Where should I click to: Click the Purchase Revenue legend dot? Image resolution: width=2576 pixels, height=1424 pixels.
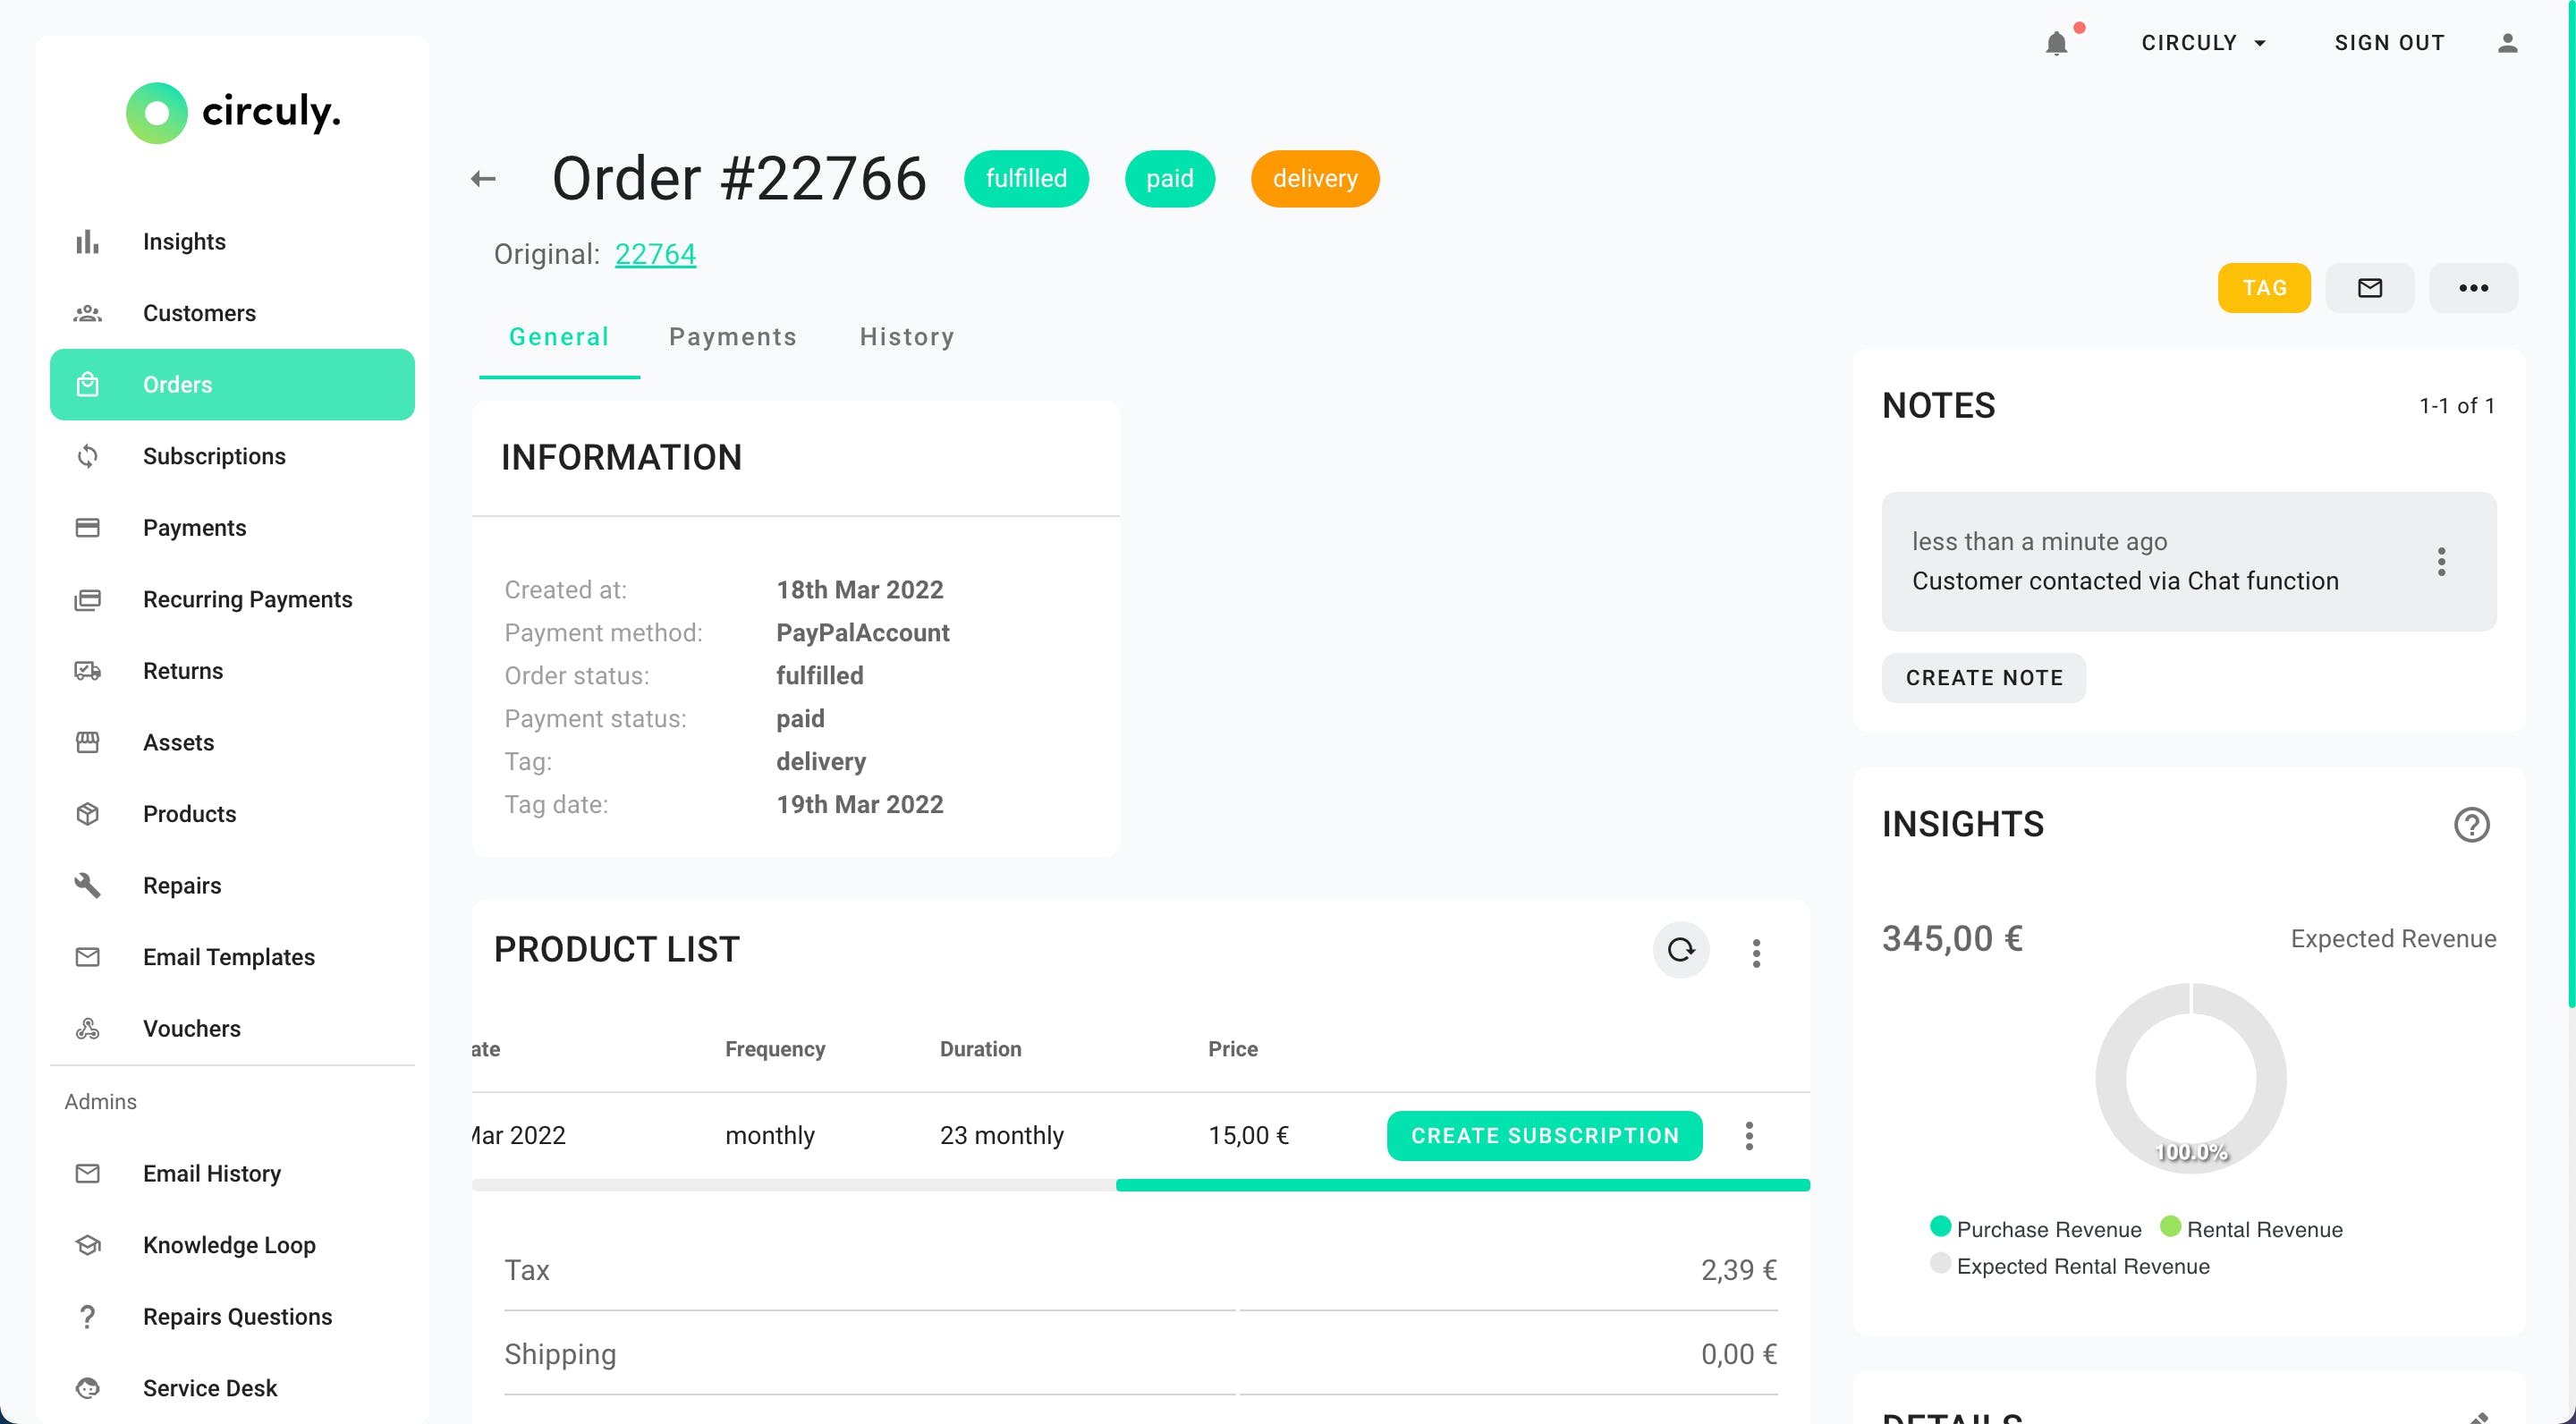coord(1940,1226)
